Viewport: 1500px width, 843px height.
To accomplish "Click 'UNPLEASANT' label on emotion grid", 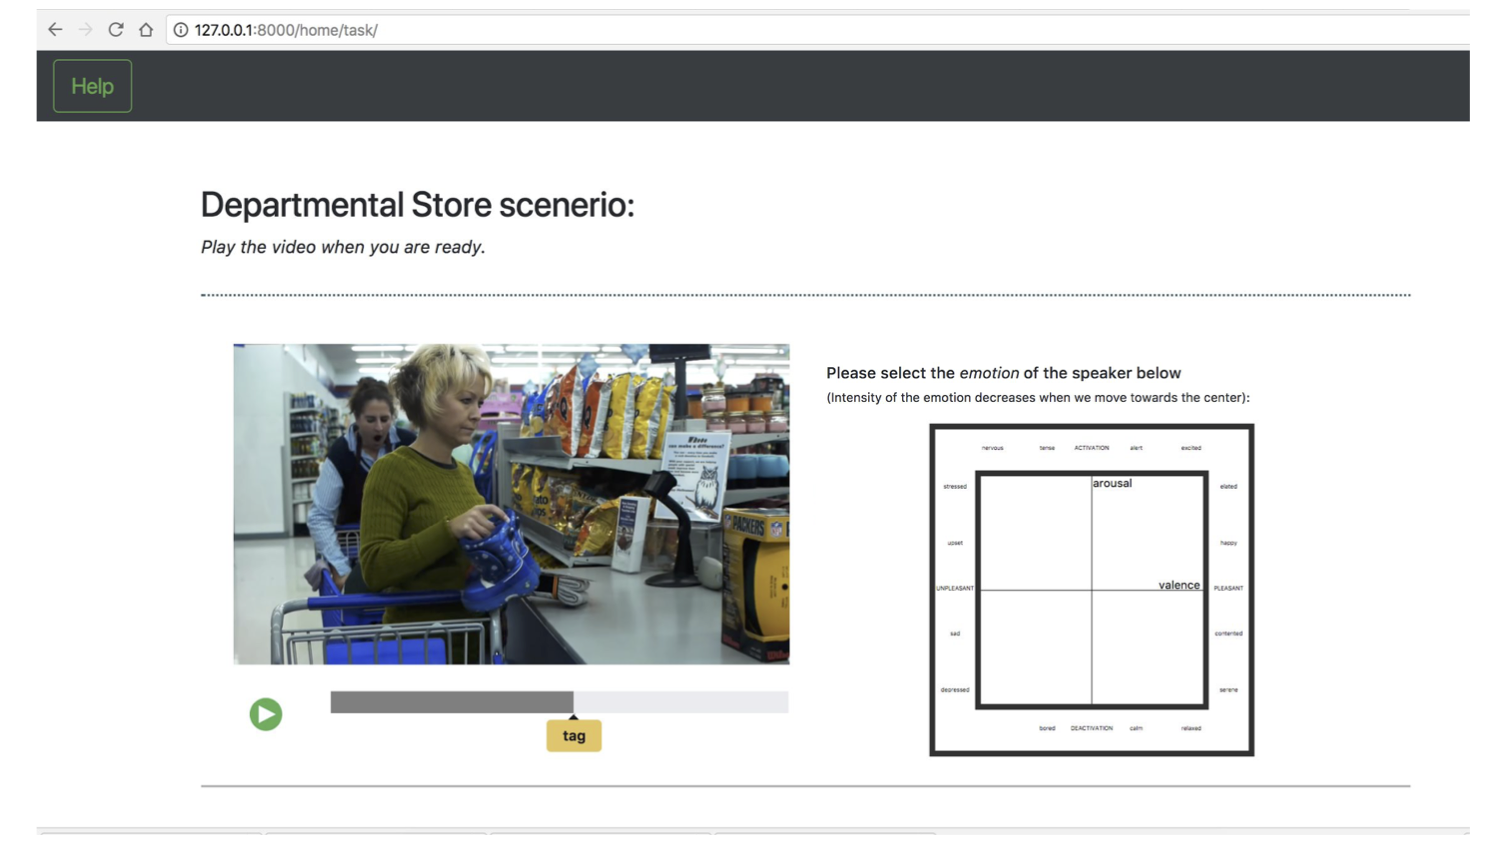I will 955,588.
